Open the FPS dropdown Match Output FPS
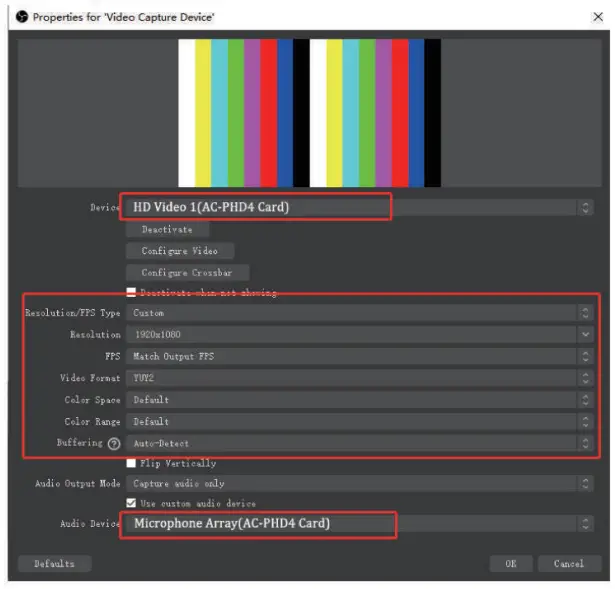 pyautogui.click(x=360, y=356)
